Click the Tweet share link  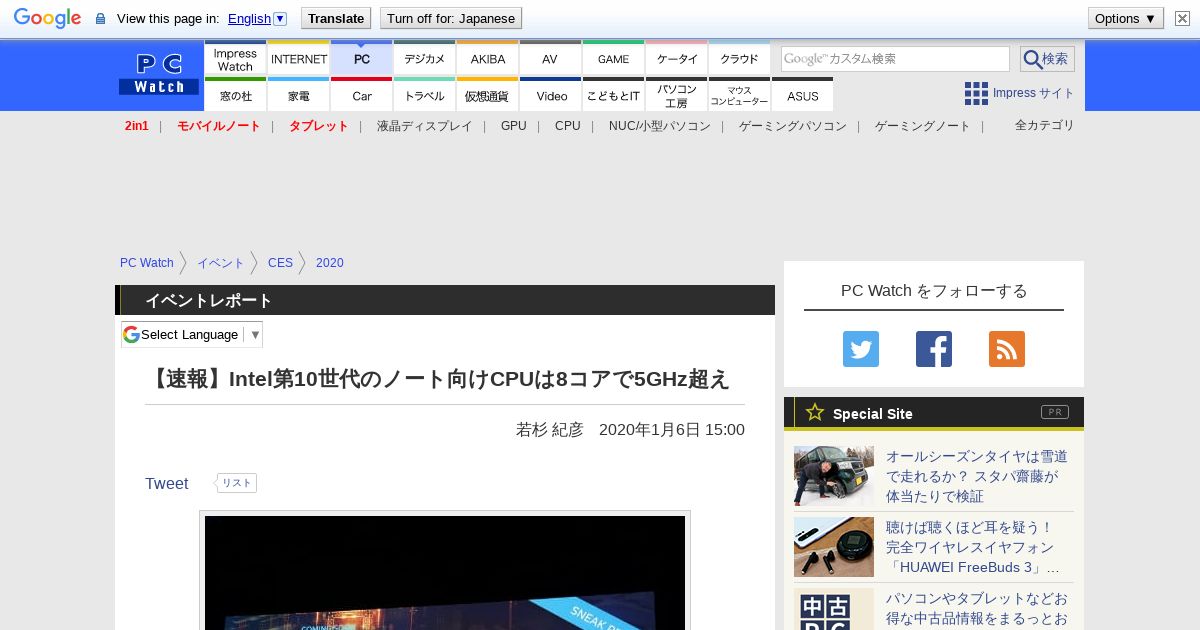[166, 484]
